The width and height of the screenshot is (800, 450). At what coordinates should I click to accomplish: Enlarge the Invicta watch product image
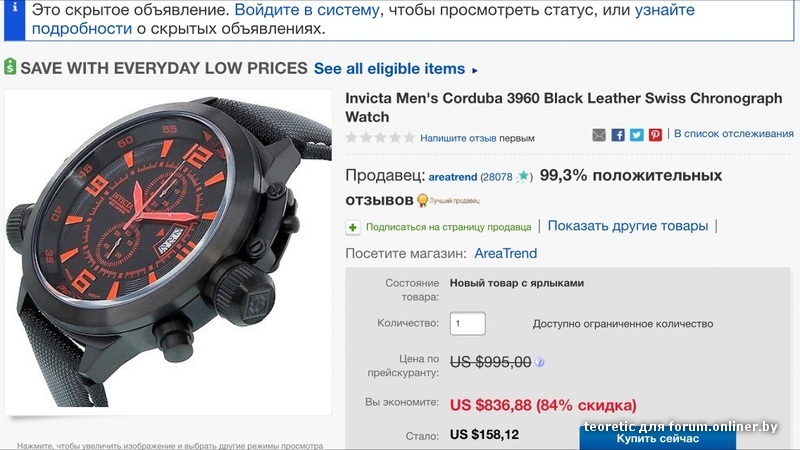coord(168,252)
